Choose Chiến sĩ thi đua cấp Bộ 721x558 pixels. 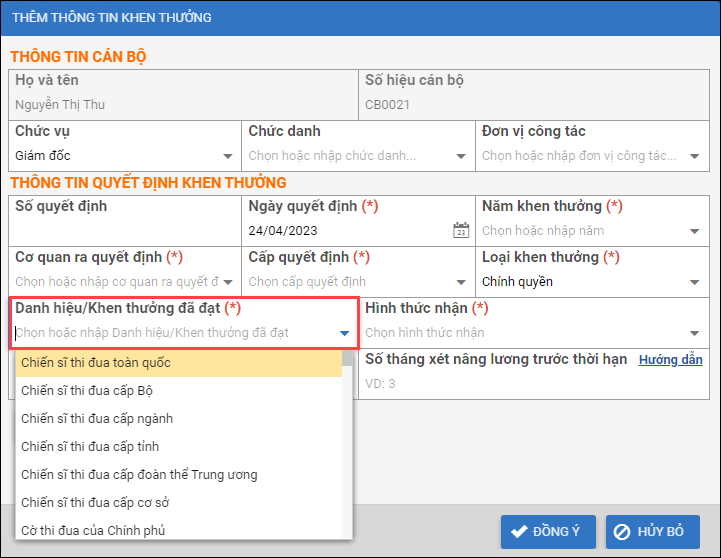(x=178, y=391)
